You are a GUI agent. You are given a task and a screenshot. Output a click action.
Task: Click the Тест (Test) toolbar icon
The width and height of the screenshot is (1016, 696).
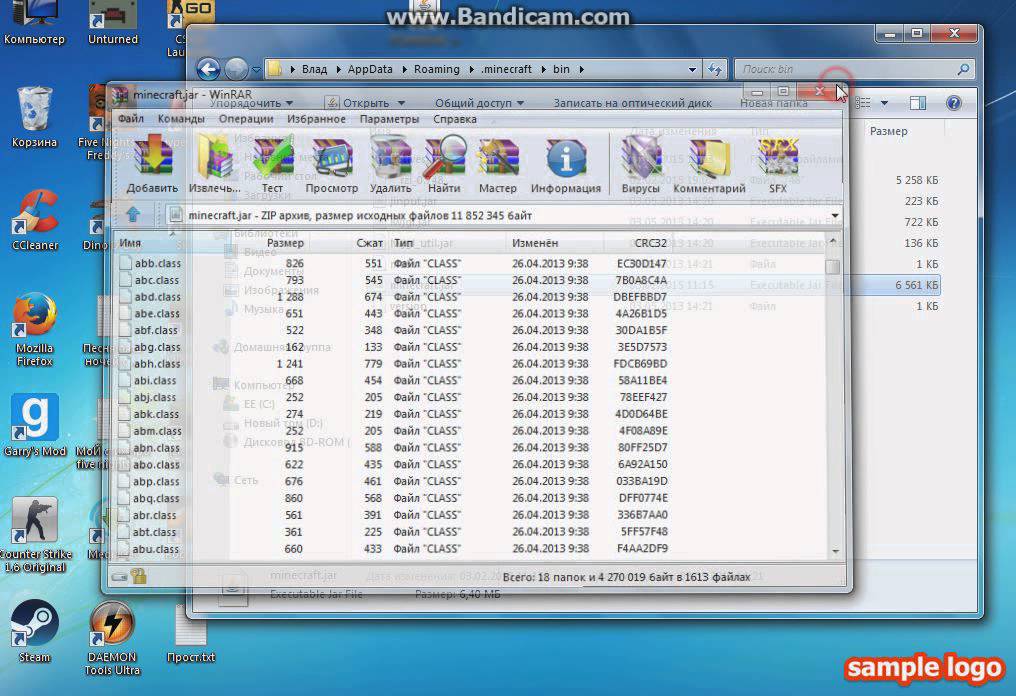pyautogui.click(x=272, y=164)
